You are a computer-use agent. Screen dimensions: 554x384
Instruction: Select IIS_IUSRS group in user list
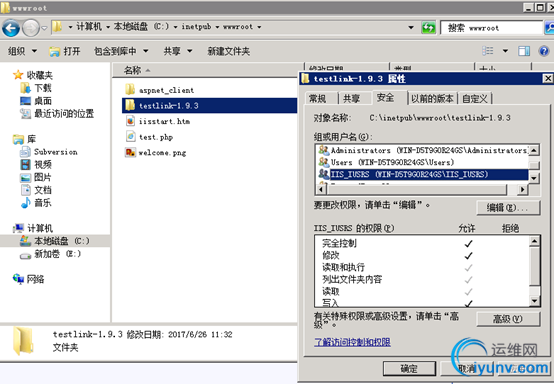pyautogui.click(x=423, y=174)
